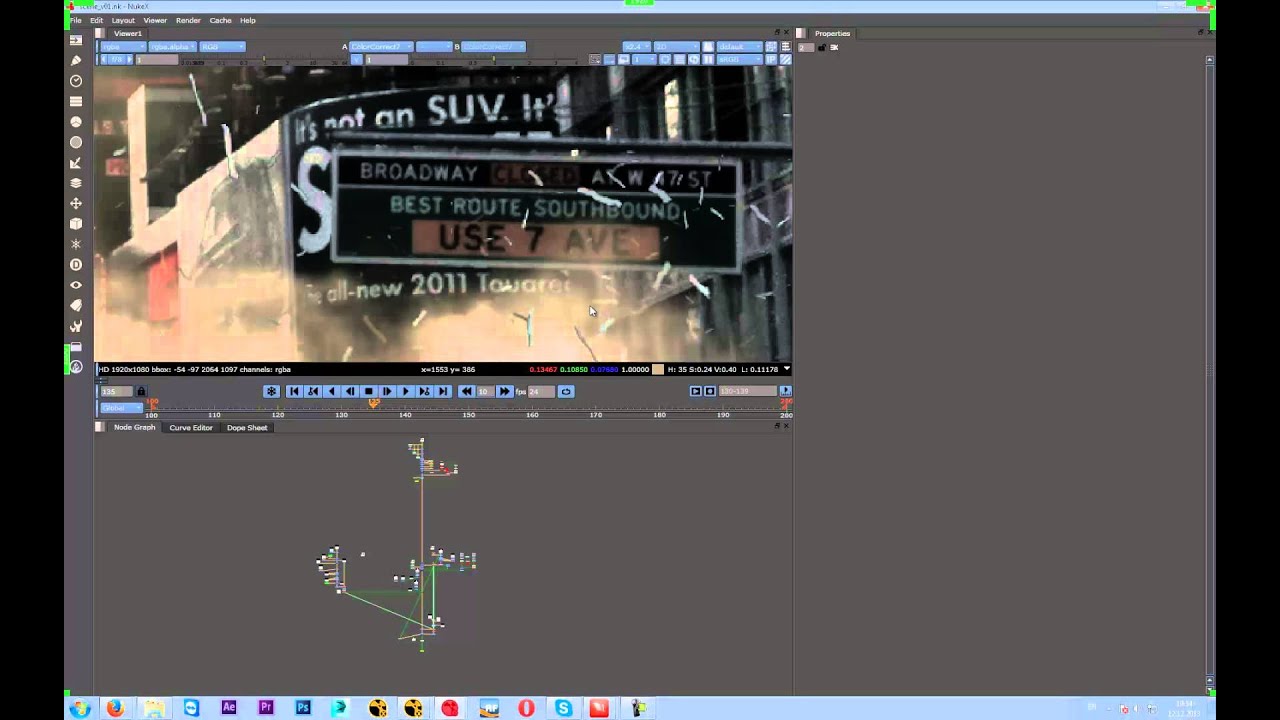This screenshot has width=1280, height=720.
Task: Skip forward by ten frames
Action: [503, 391]
